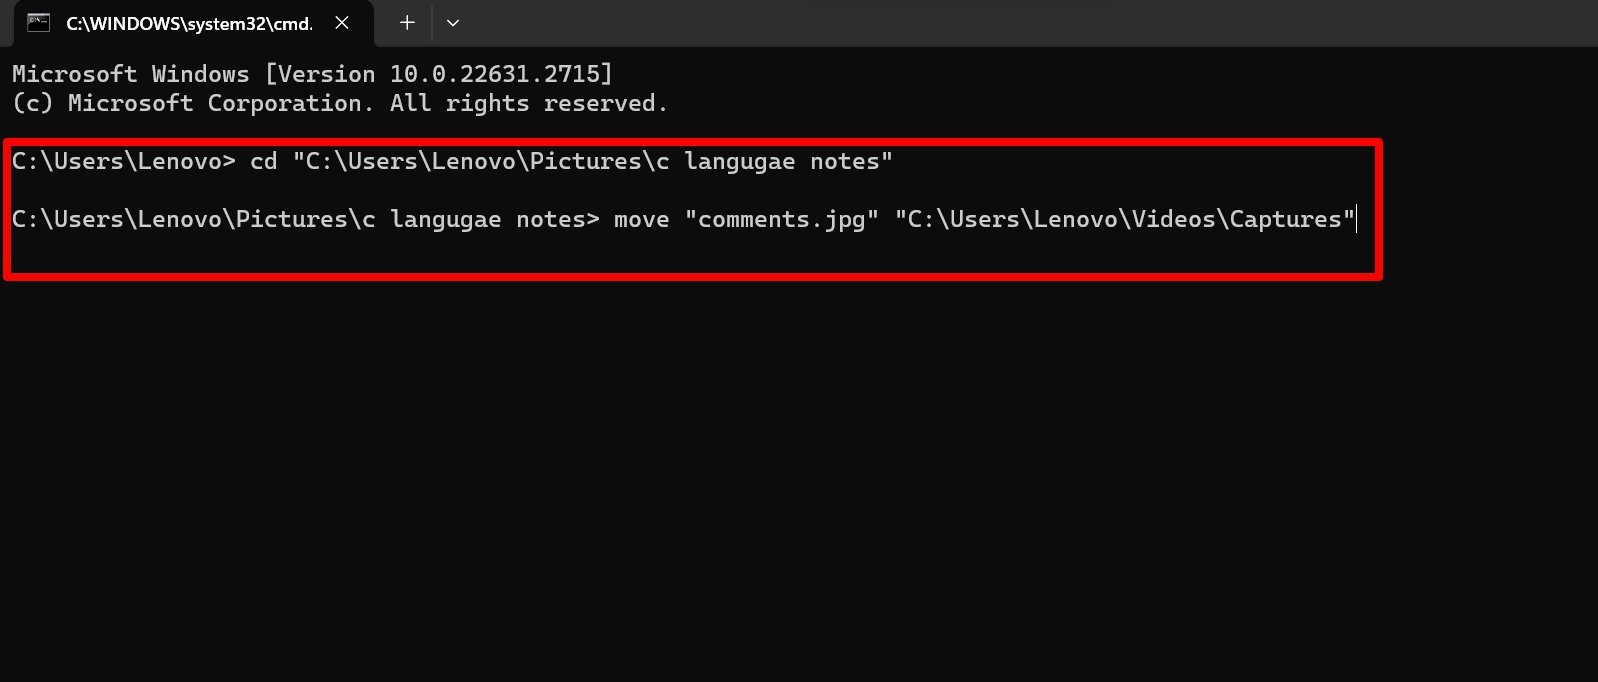Click the "cd" command word
1598x682 pixels.
click(x=263, y=161)
